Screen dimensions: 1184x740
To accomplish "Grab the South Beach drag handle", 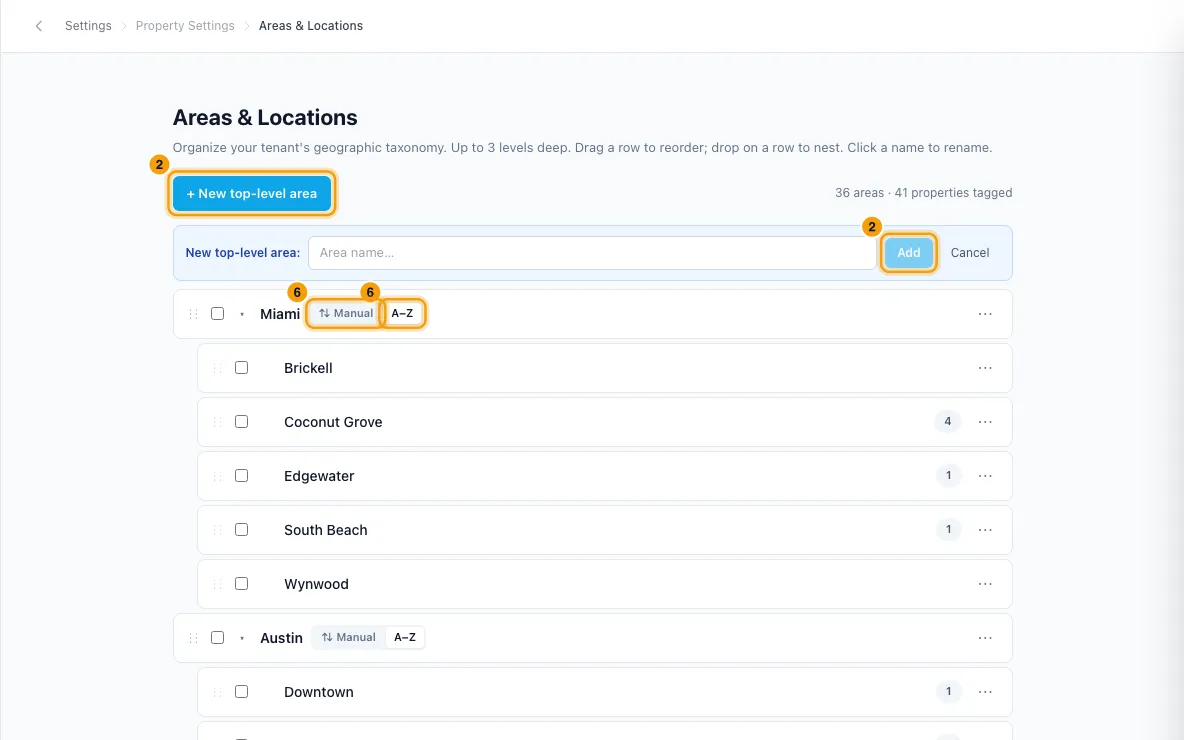I will 217,530.
